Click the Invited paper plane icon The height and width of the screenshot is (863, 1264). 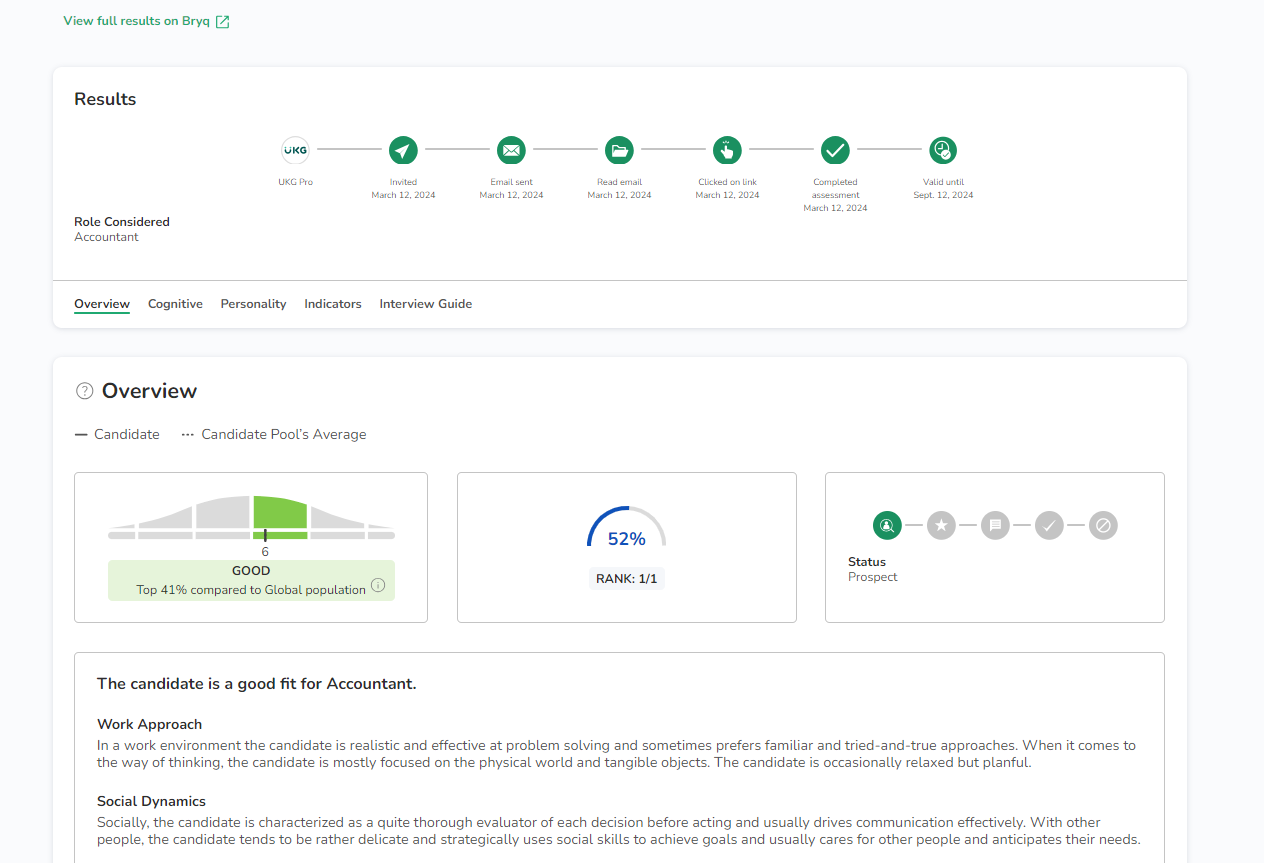pyautogui.click(x=403, y=151)
